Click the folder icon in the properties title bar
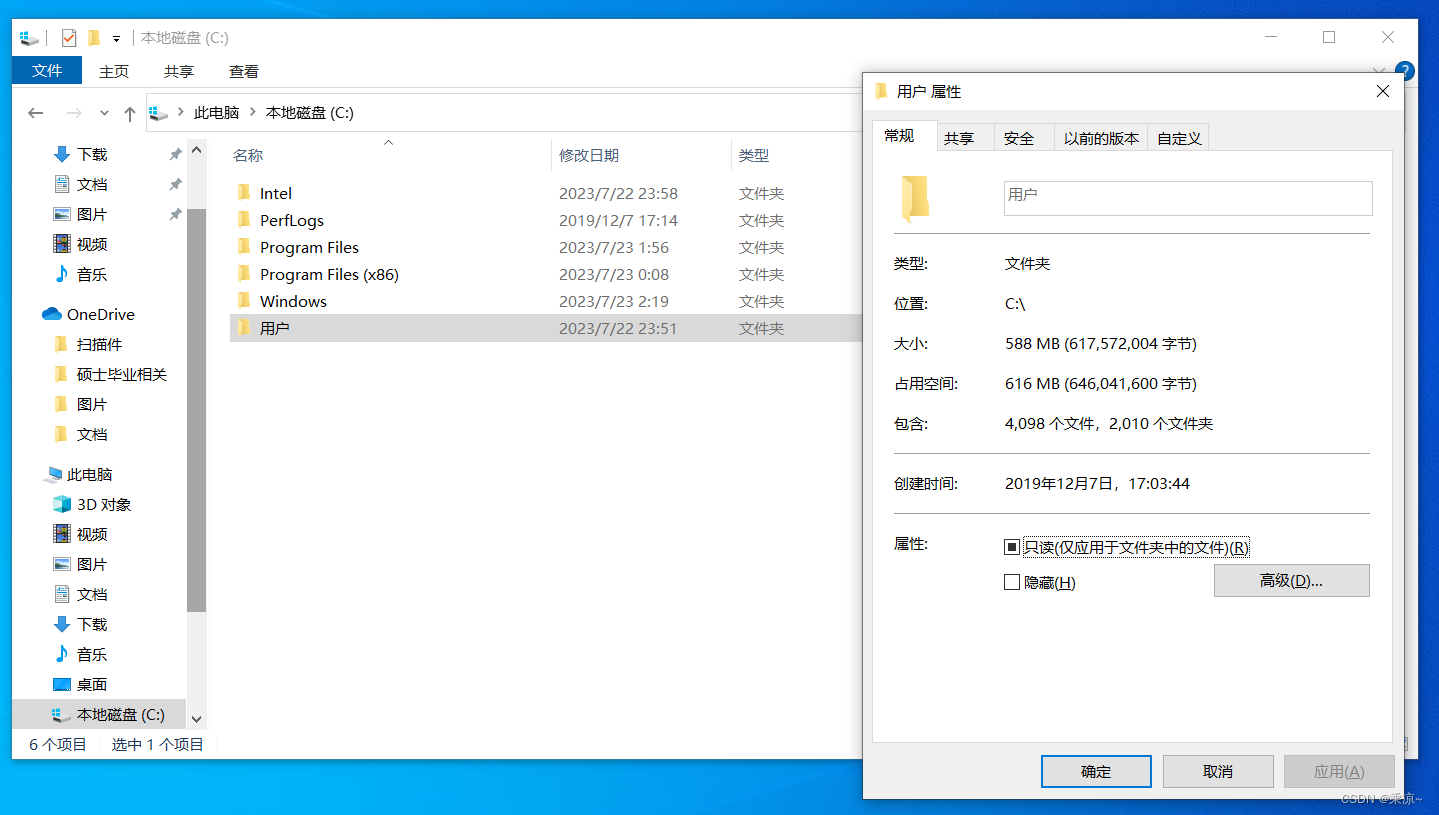 [881, 91]
